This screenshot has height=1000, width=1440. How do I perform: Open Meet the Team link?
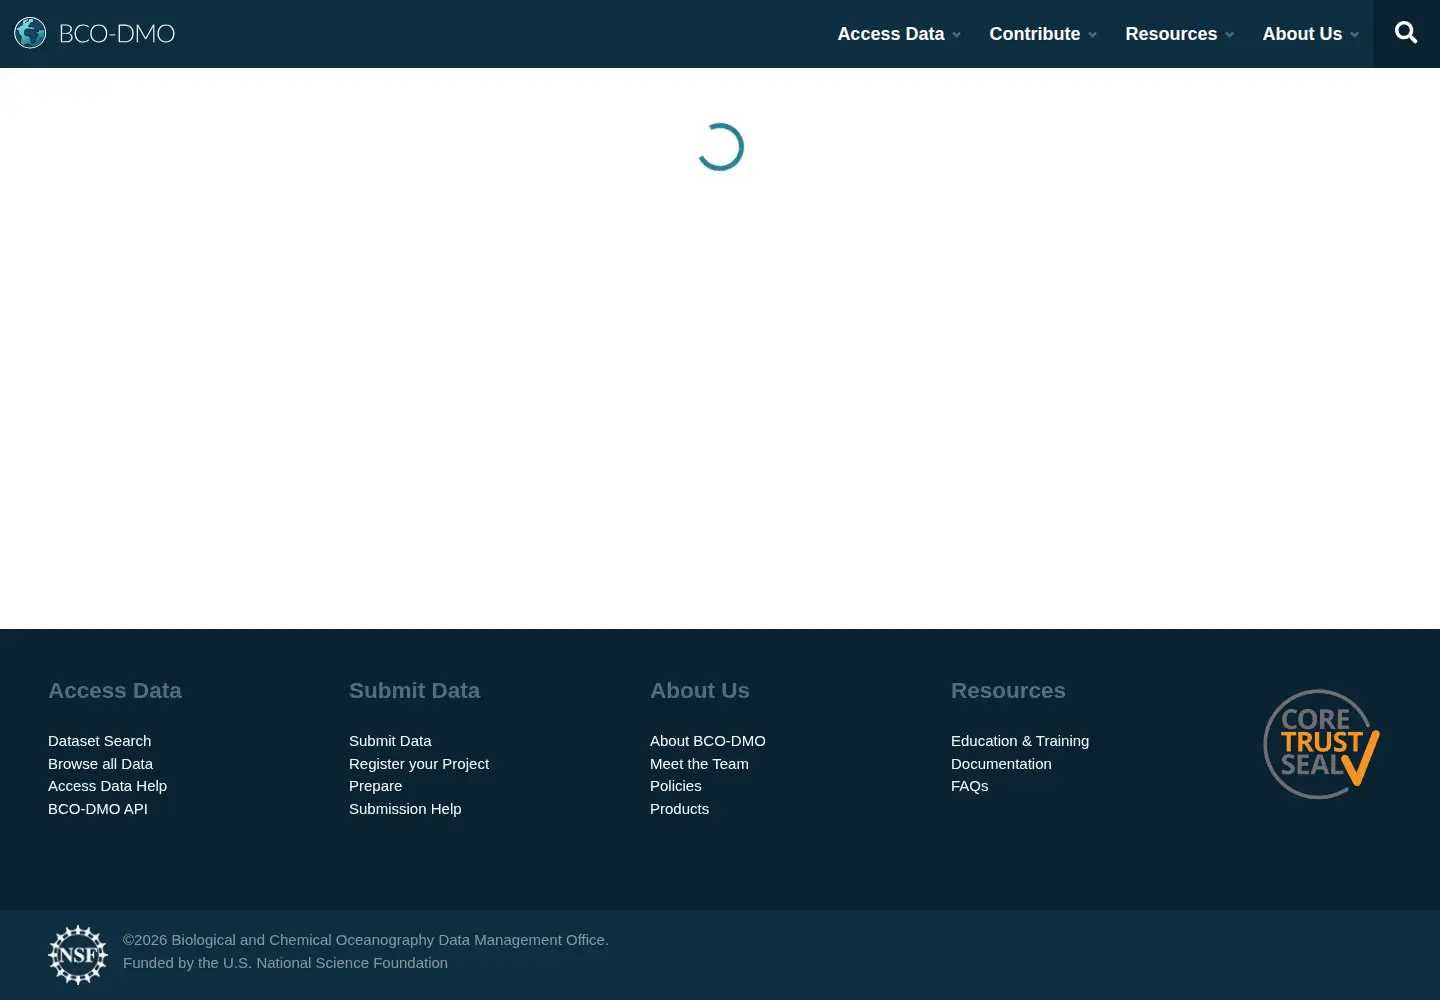[x=699, y=764]
